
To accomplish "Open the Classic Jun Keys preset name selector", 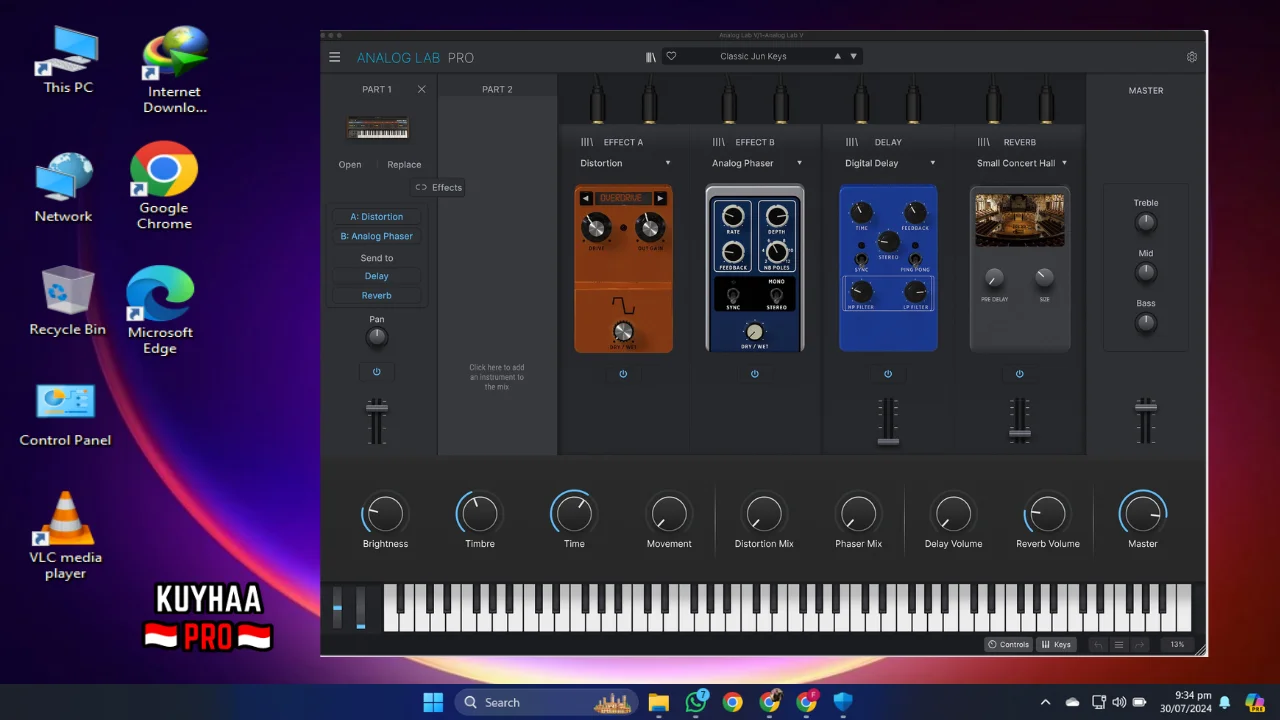I will [x=753, y=57].
